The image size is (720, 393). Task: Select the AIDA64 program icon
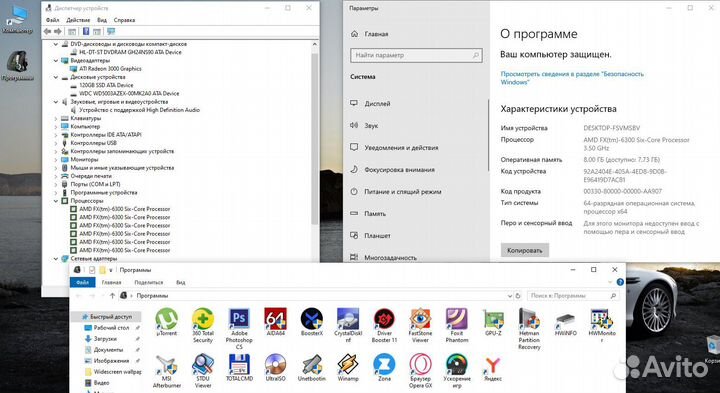tap(276, 322)
